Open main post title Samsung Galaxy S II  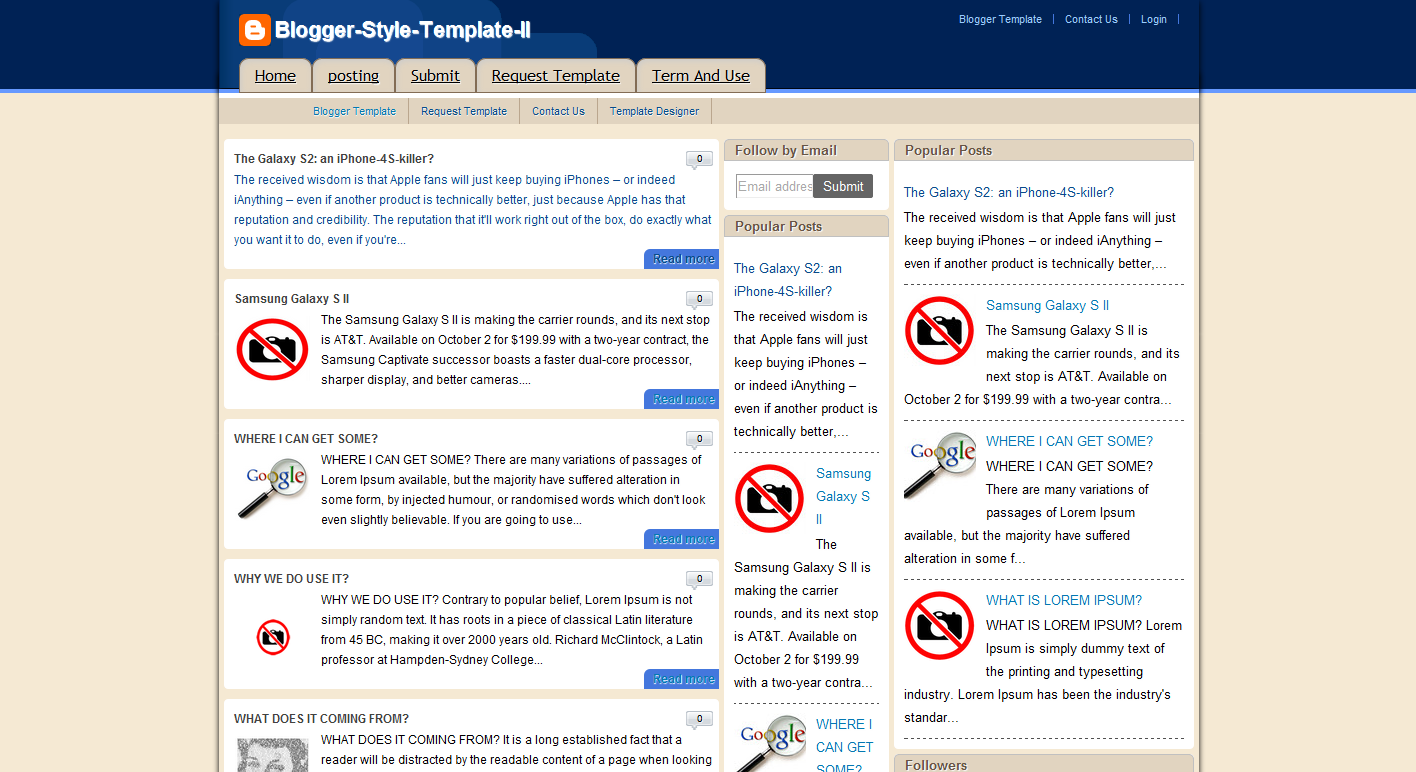(x=292, y=299)
